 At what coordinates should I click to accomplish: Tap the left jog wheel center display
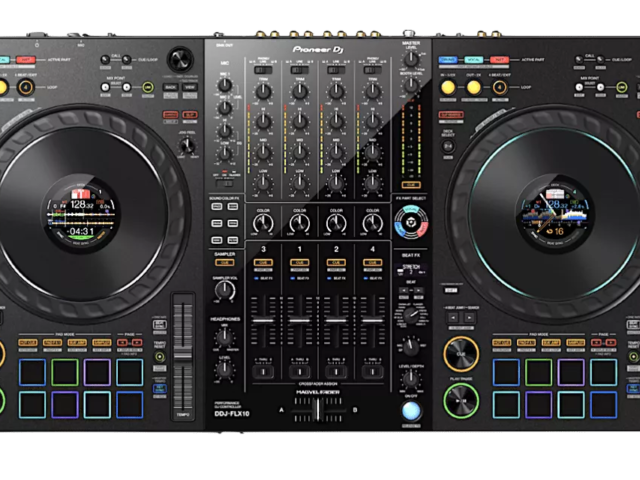[x=81, y=214]
